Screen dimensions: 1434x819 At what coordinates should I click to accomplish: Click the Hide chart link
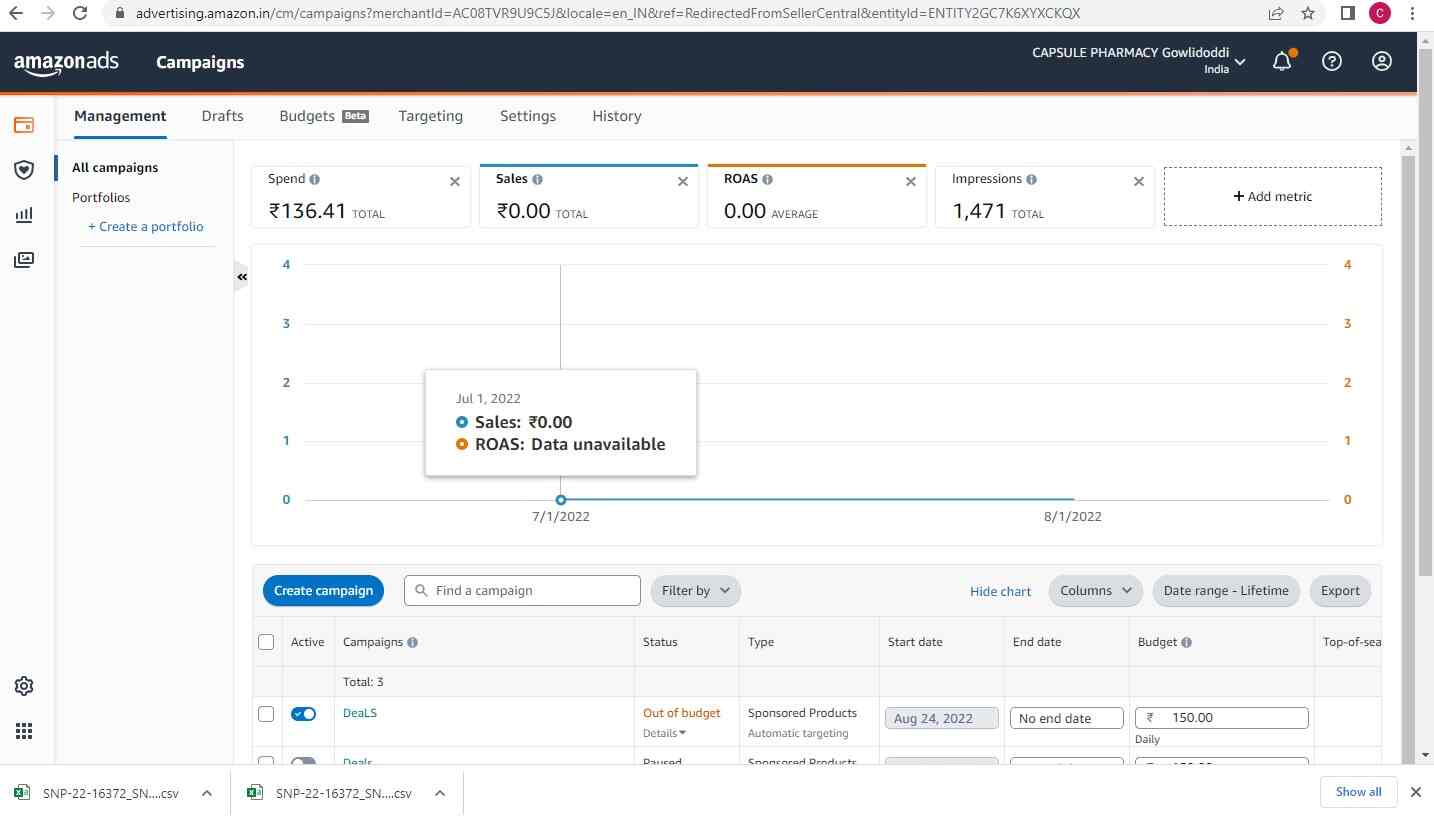1000,591
